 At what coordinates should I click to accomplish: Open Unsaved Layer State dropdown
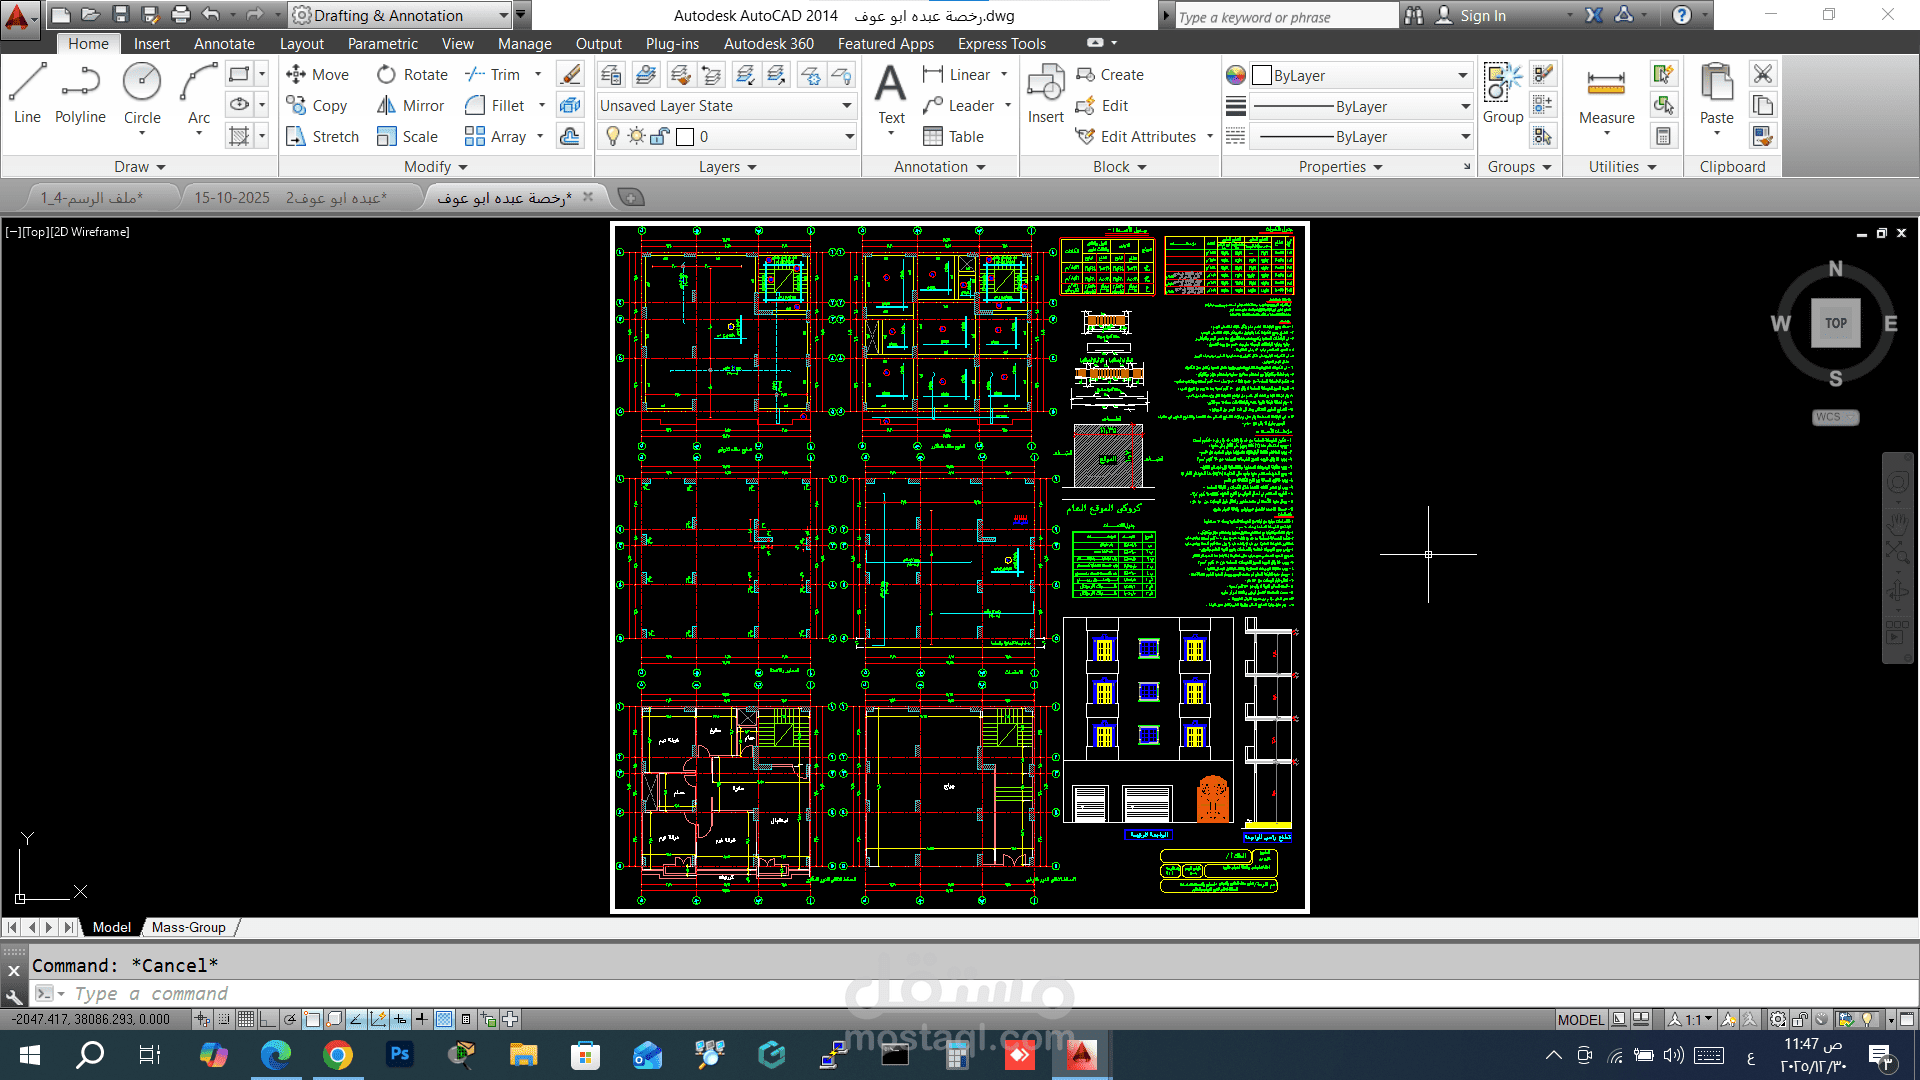(x=726, y=106)
